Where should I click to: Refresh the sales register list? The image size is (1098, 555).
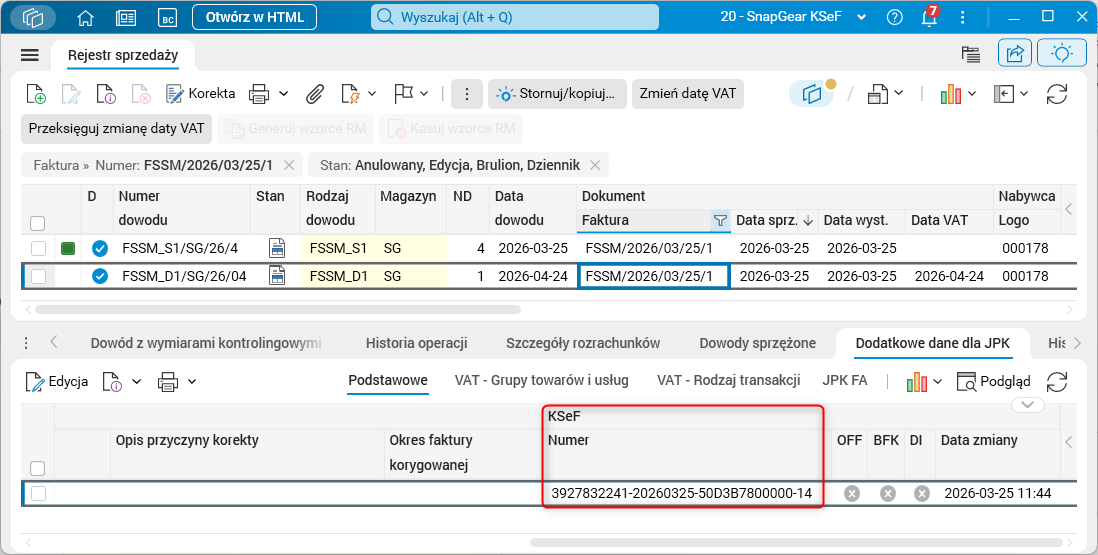(1056, 94)
